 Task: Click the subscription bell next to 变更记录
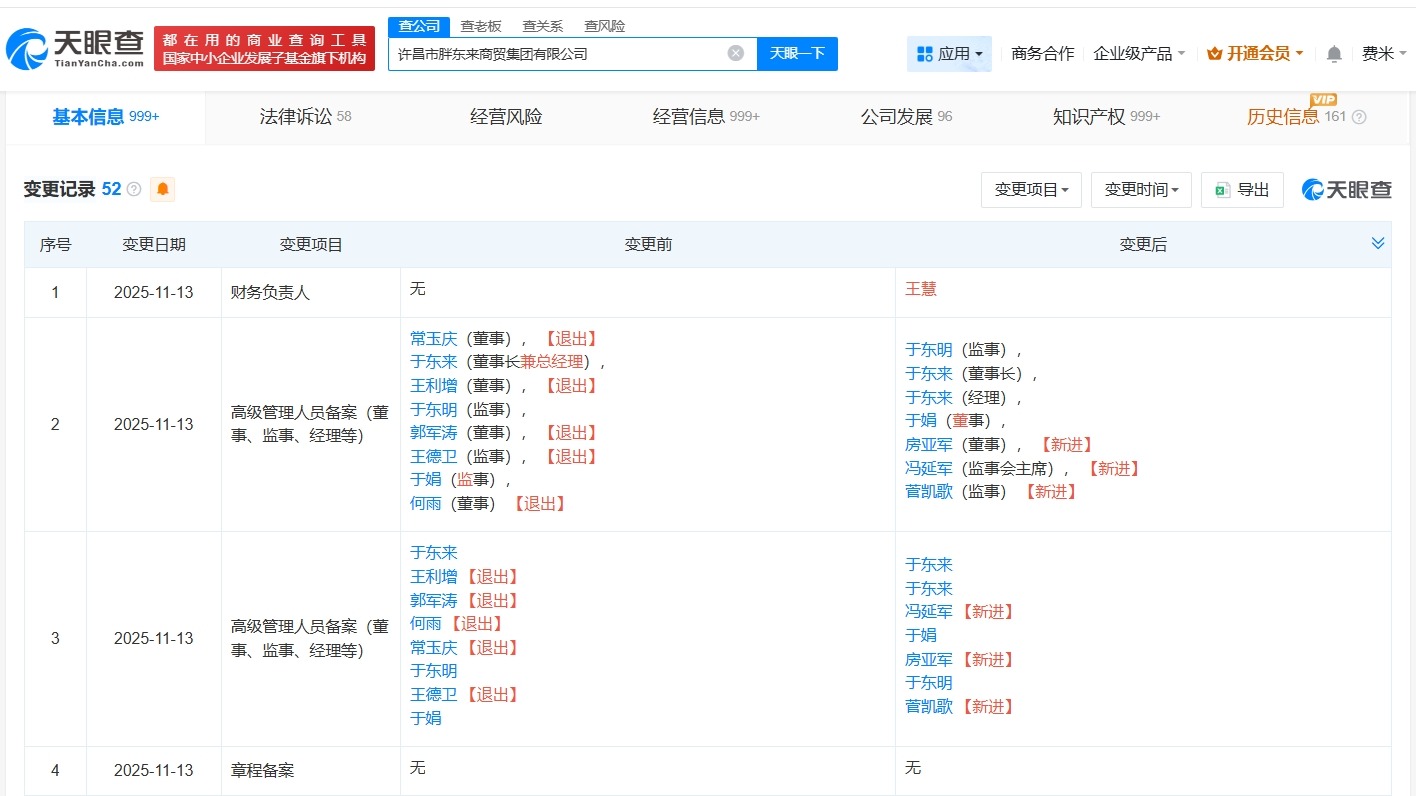(x=162, y=189)
